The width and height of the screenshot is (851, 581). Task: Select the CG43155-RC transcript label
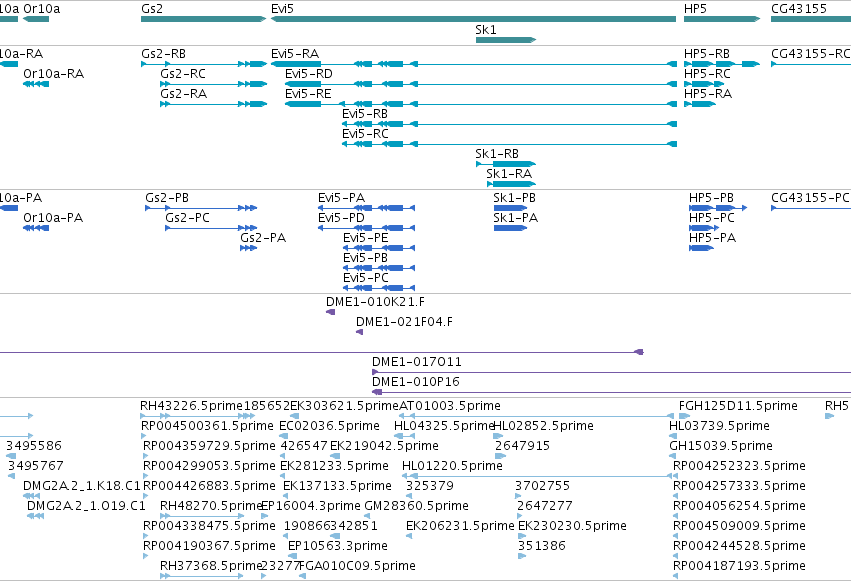coord(811,54)
